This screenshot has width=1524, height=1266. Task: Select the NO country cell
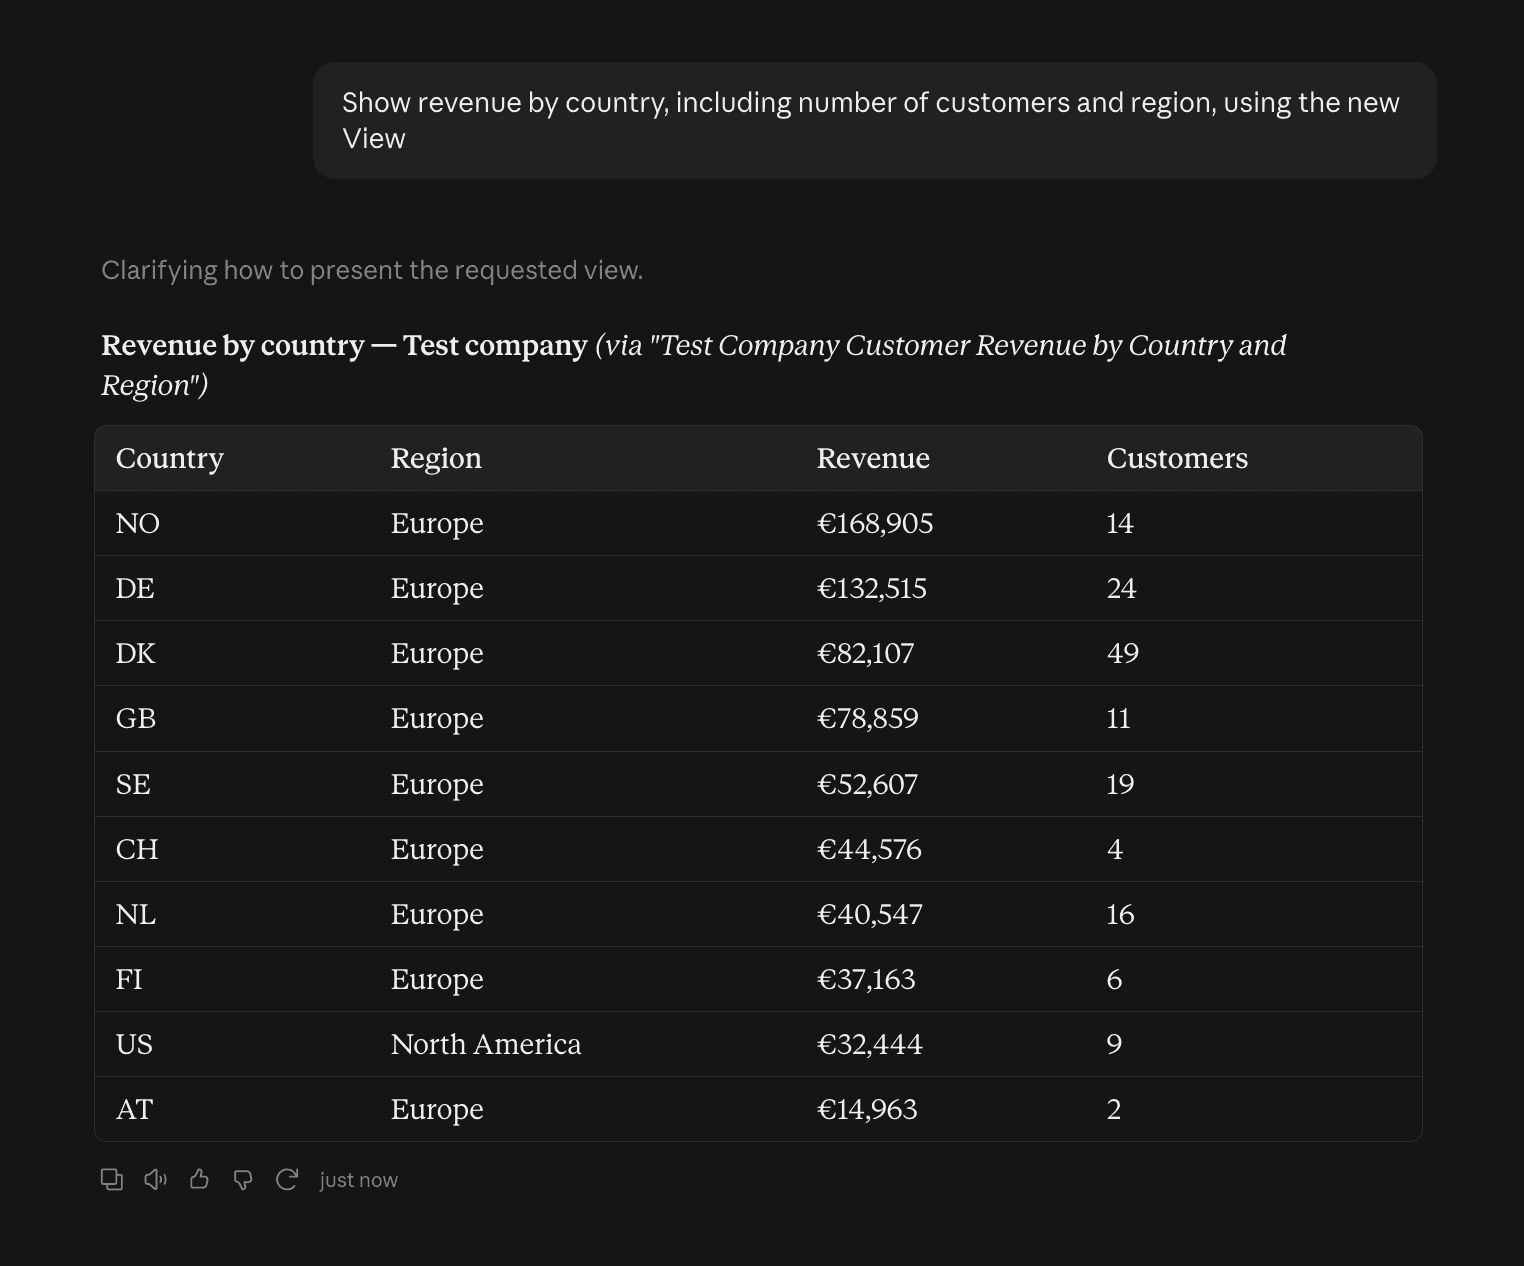[138, 523]
